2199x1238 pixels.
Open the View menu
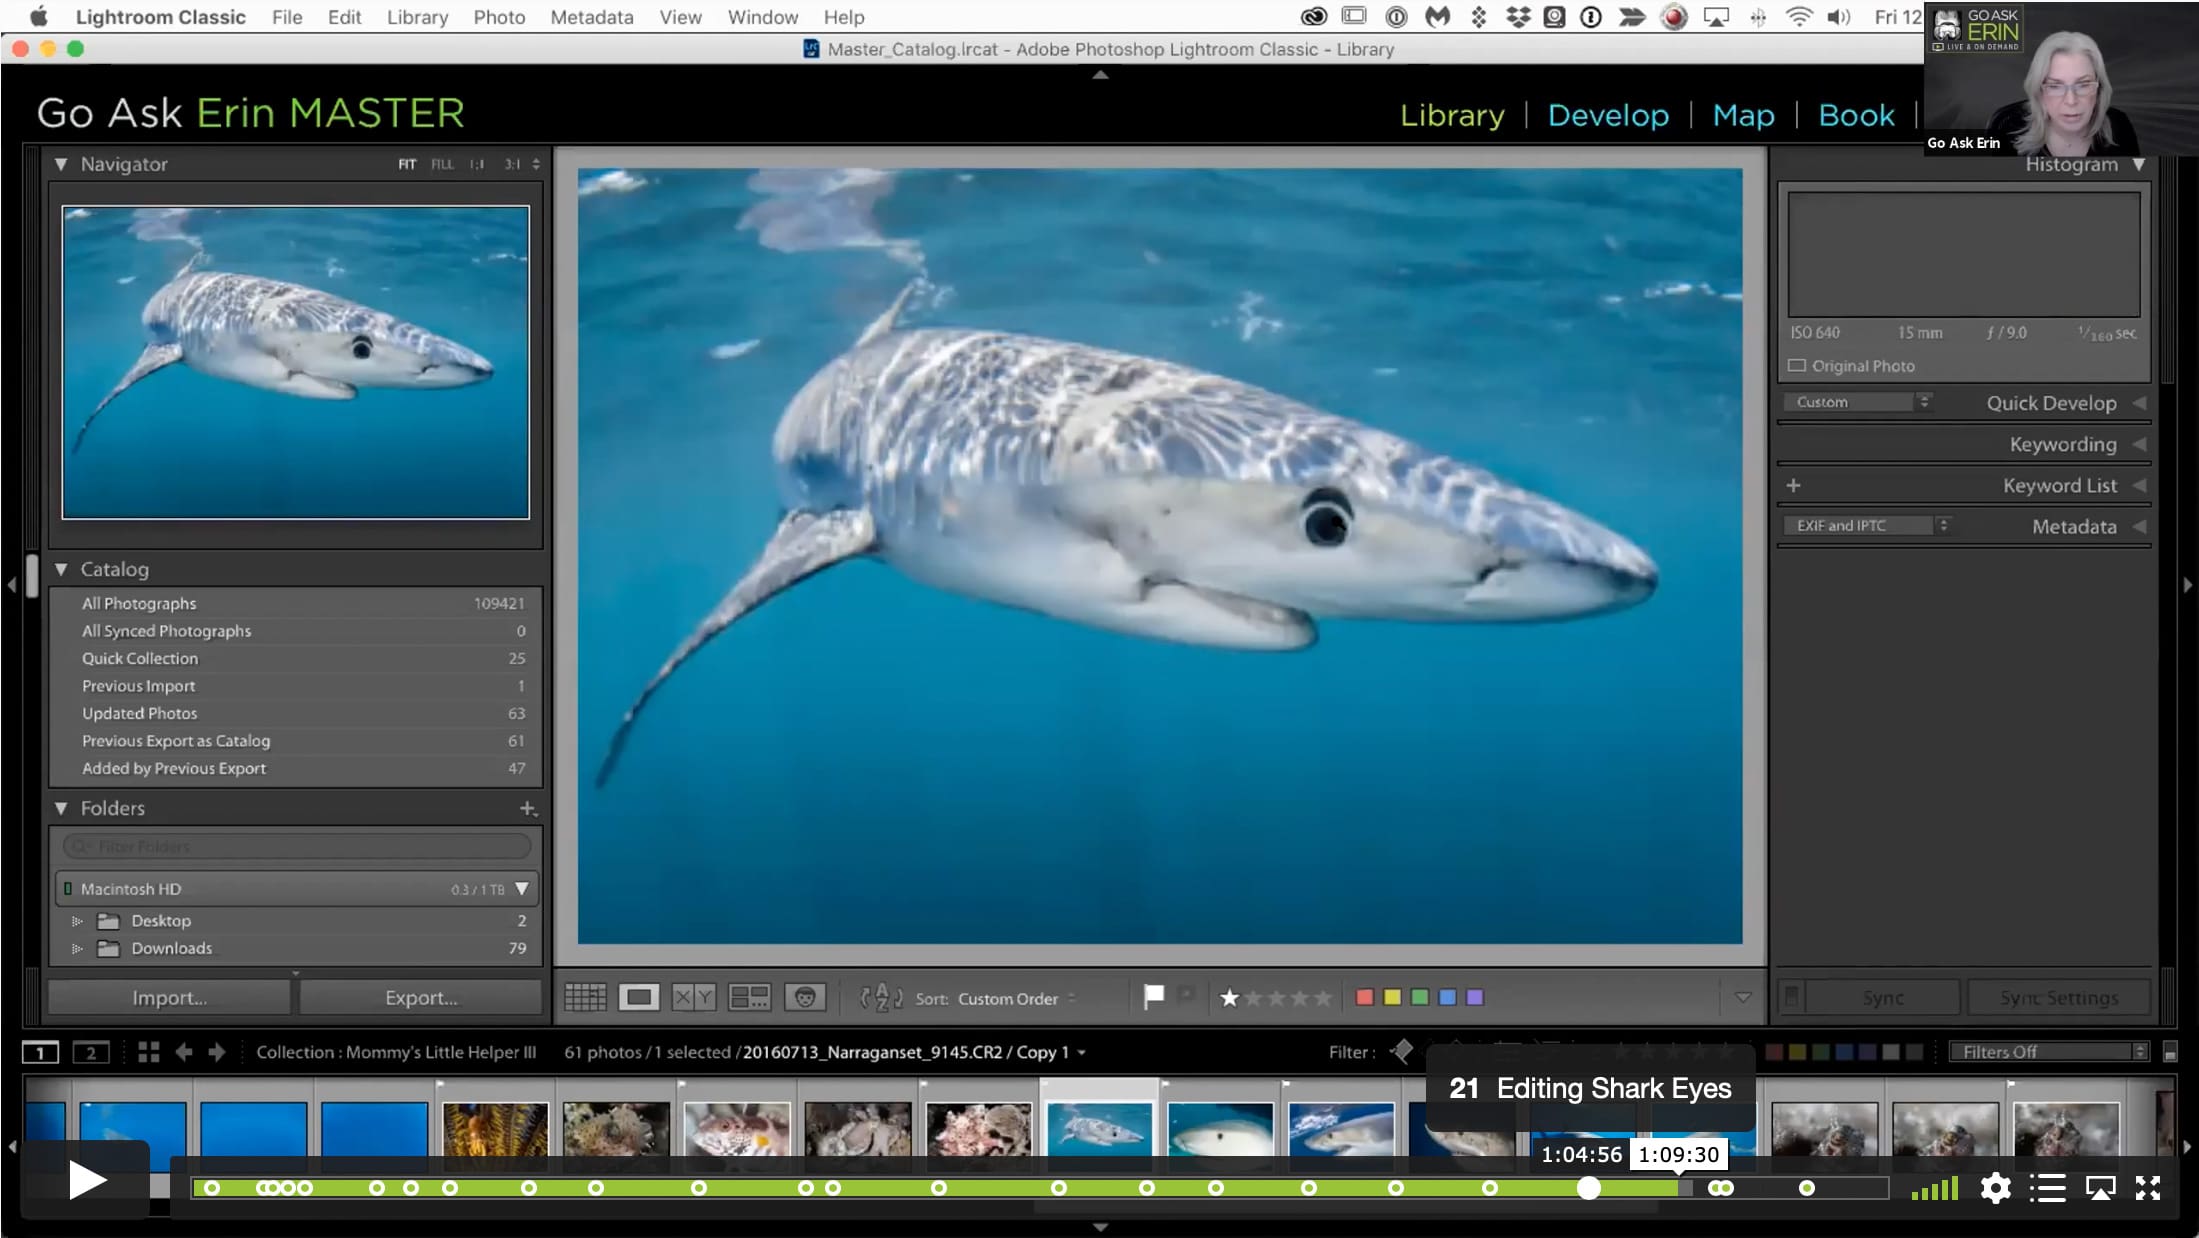click(x=680, y=17)
